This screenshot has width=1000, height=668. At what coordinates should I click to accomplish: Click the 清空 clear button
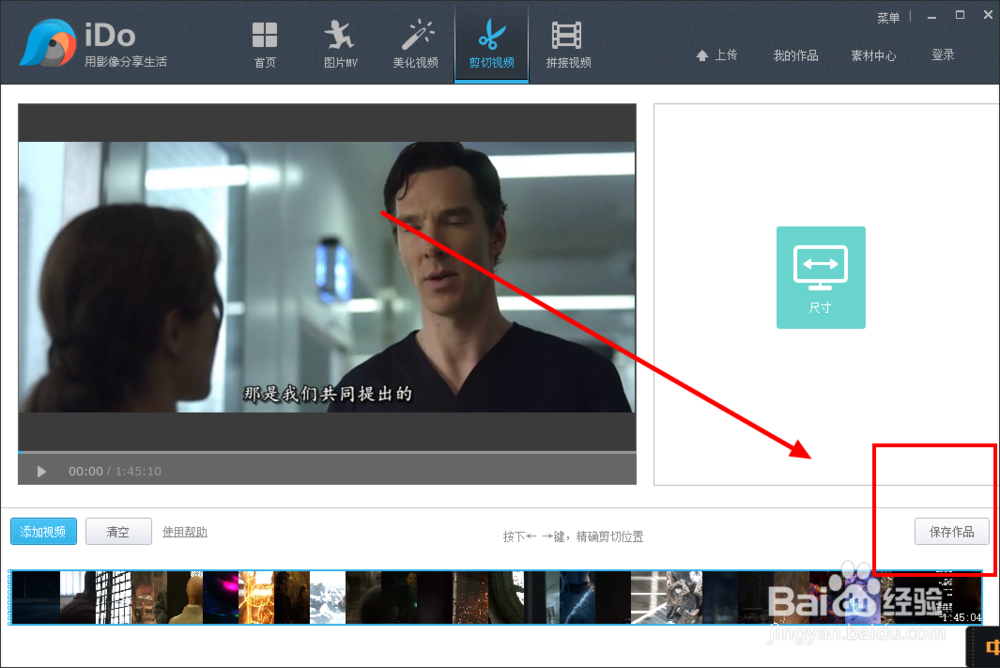click(118, 531)
